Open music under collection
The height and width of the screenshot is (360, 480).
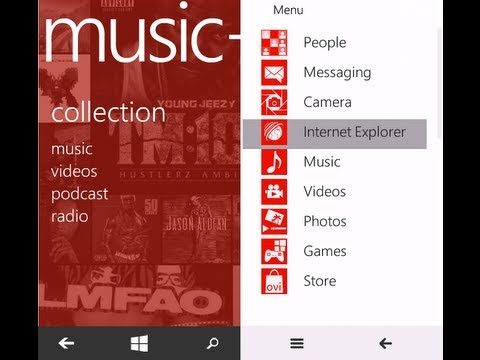72,149
